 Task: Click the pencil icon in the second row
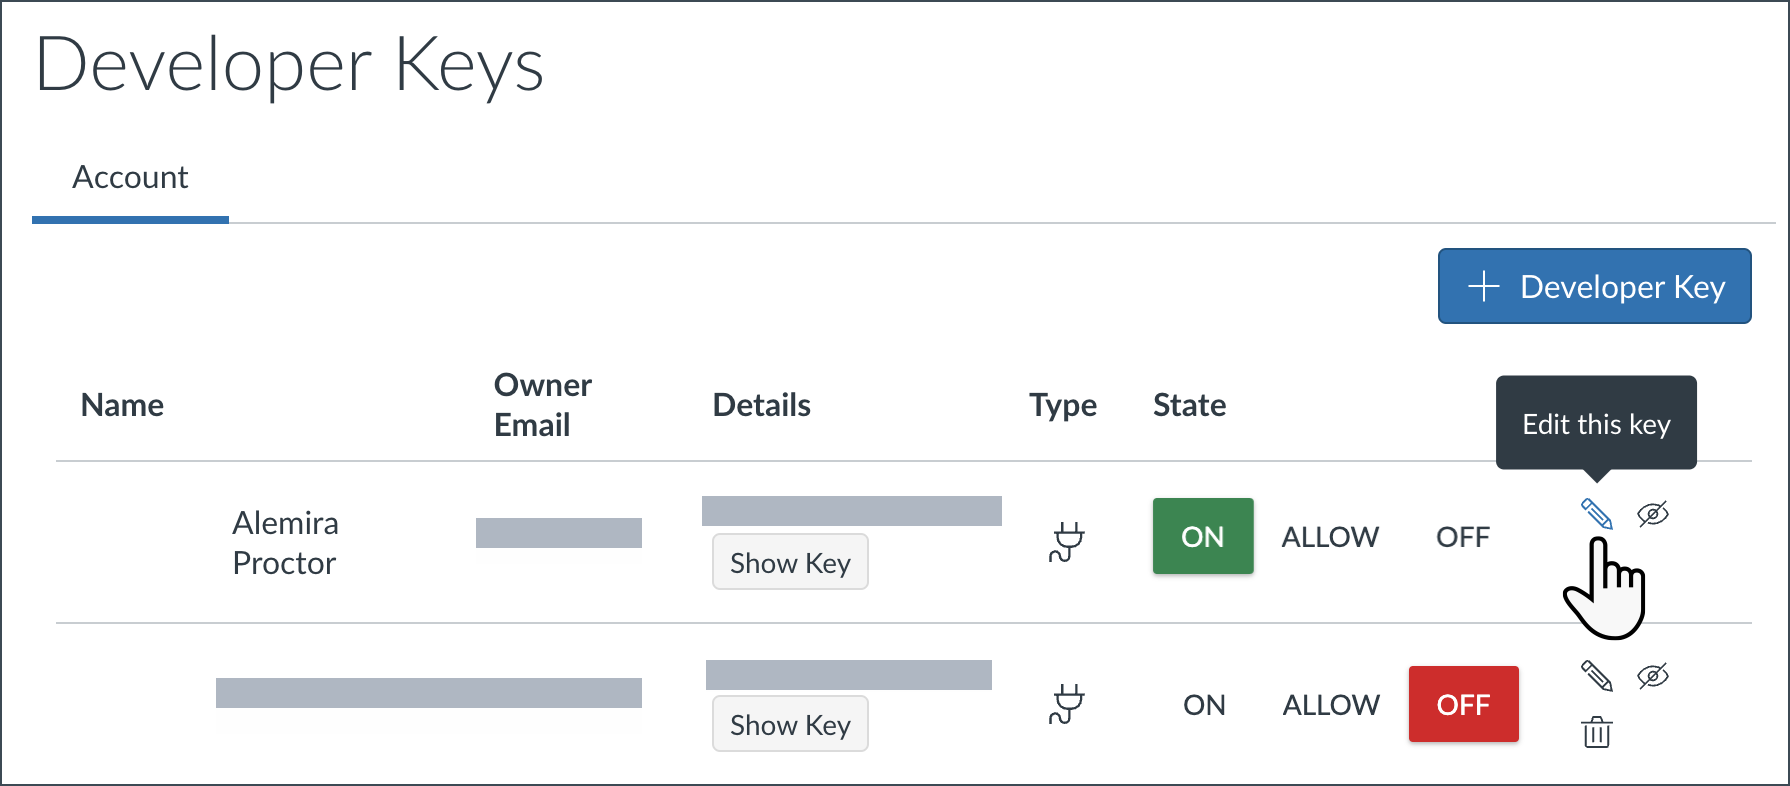pos(1596,676)
